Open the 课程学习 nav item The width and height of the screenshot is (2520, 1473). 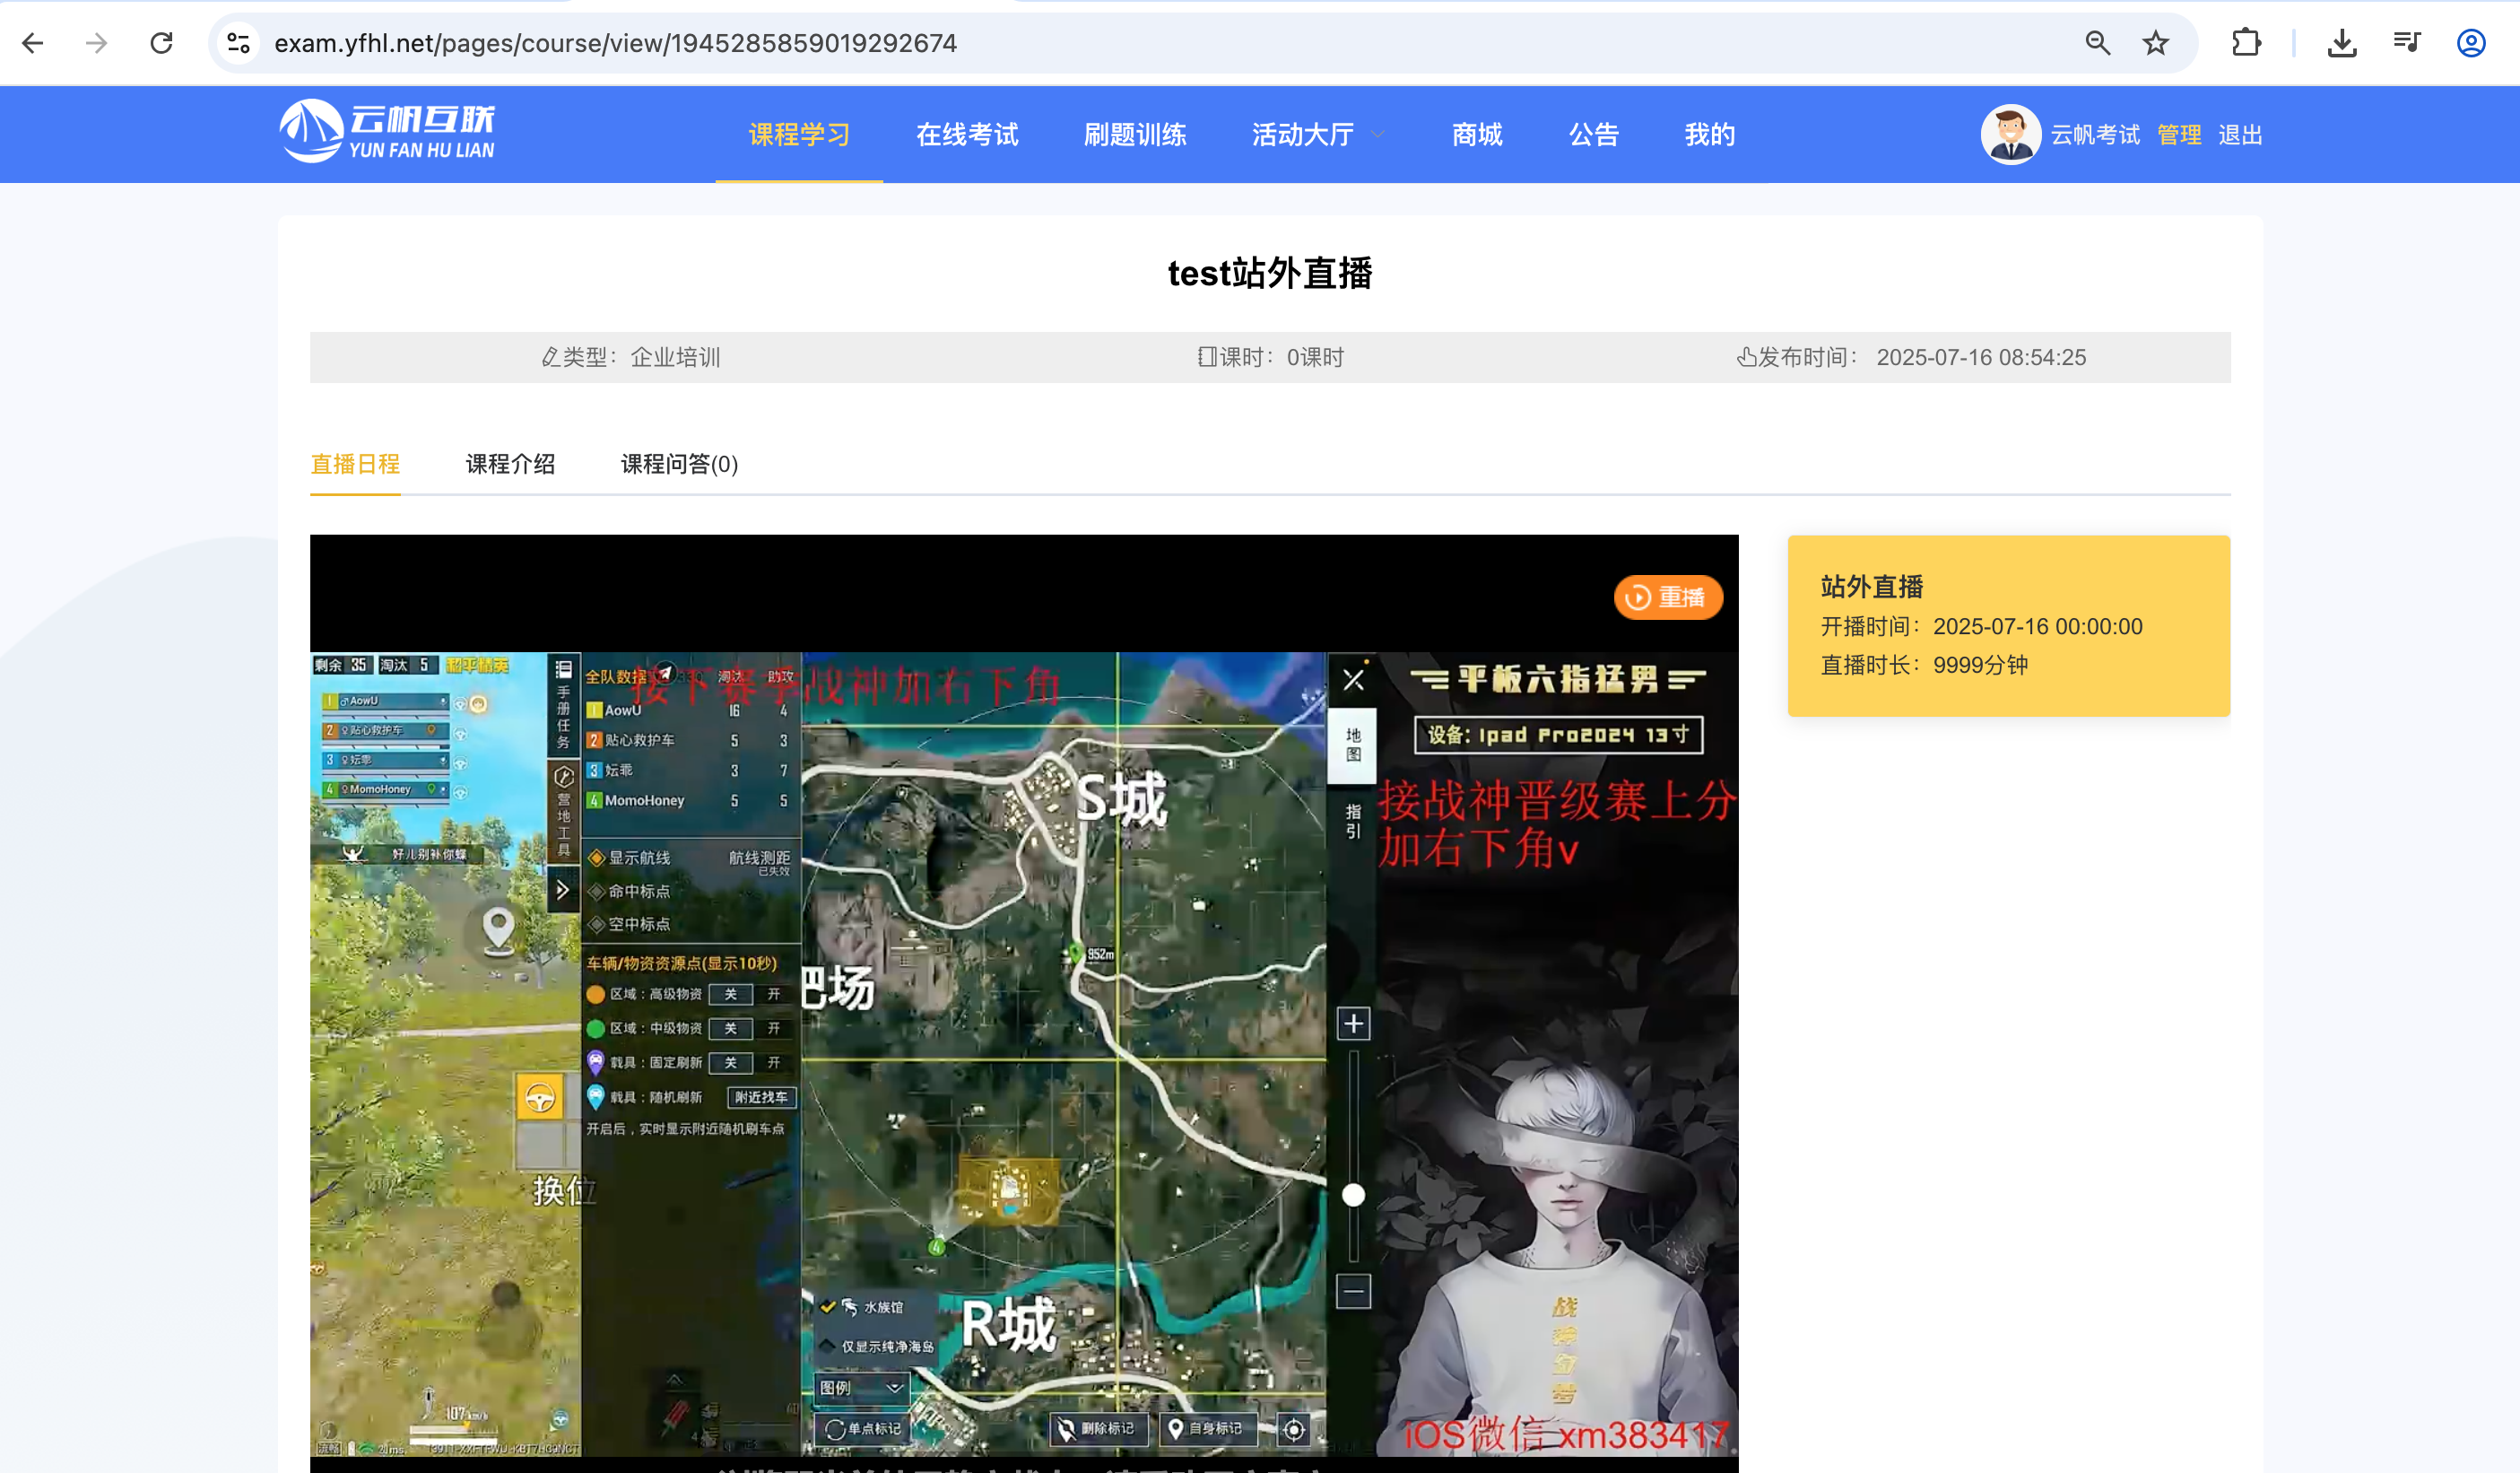[799, 135]
